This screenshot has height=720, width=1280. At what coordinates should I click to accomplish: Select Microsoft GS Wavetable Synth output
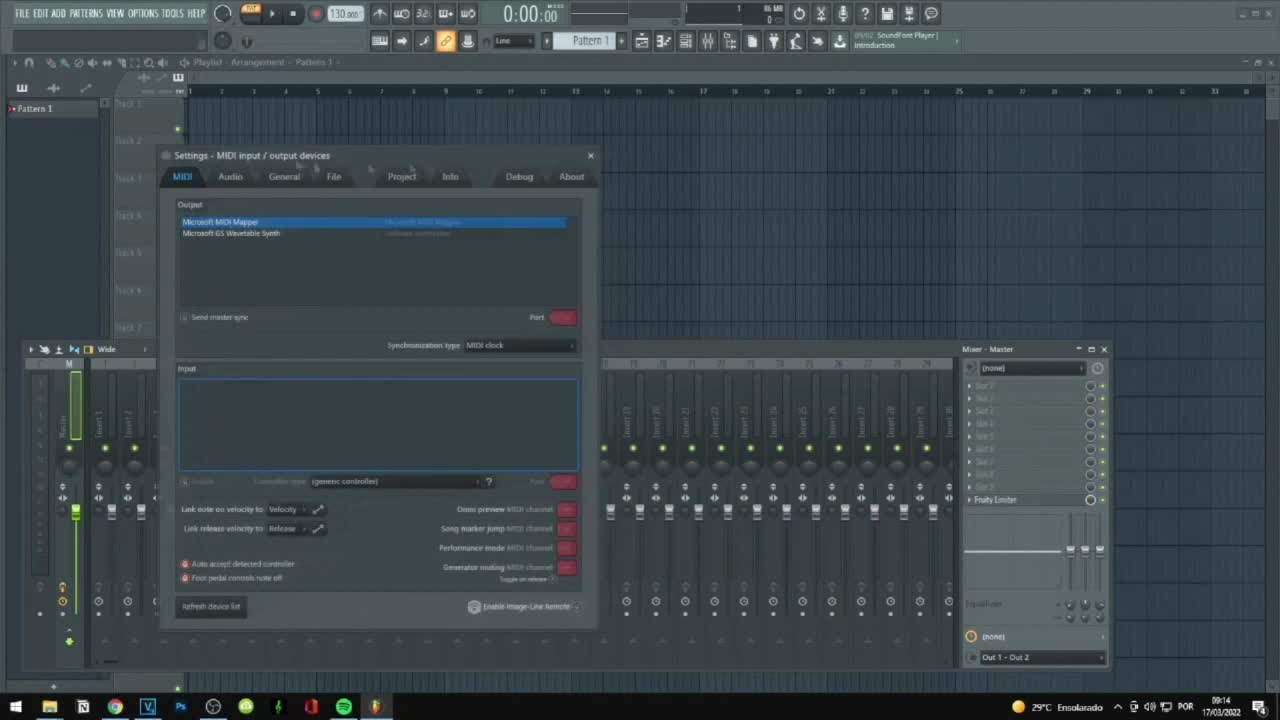click(x=374, y=233)
